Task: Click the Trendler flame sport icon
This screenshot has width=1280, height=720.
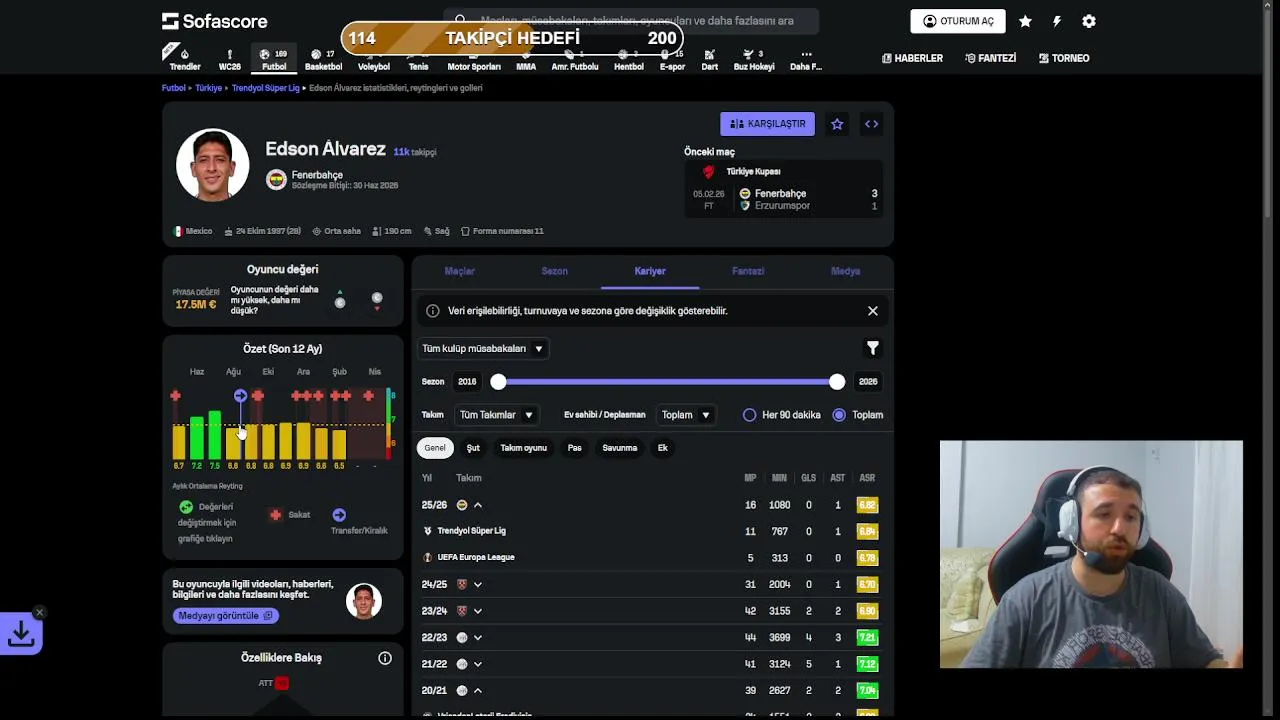Action: [185, 59]
